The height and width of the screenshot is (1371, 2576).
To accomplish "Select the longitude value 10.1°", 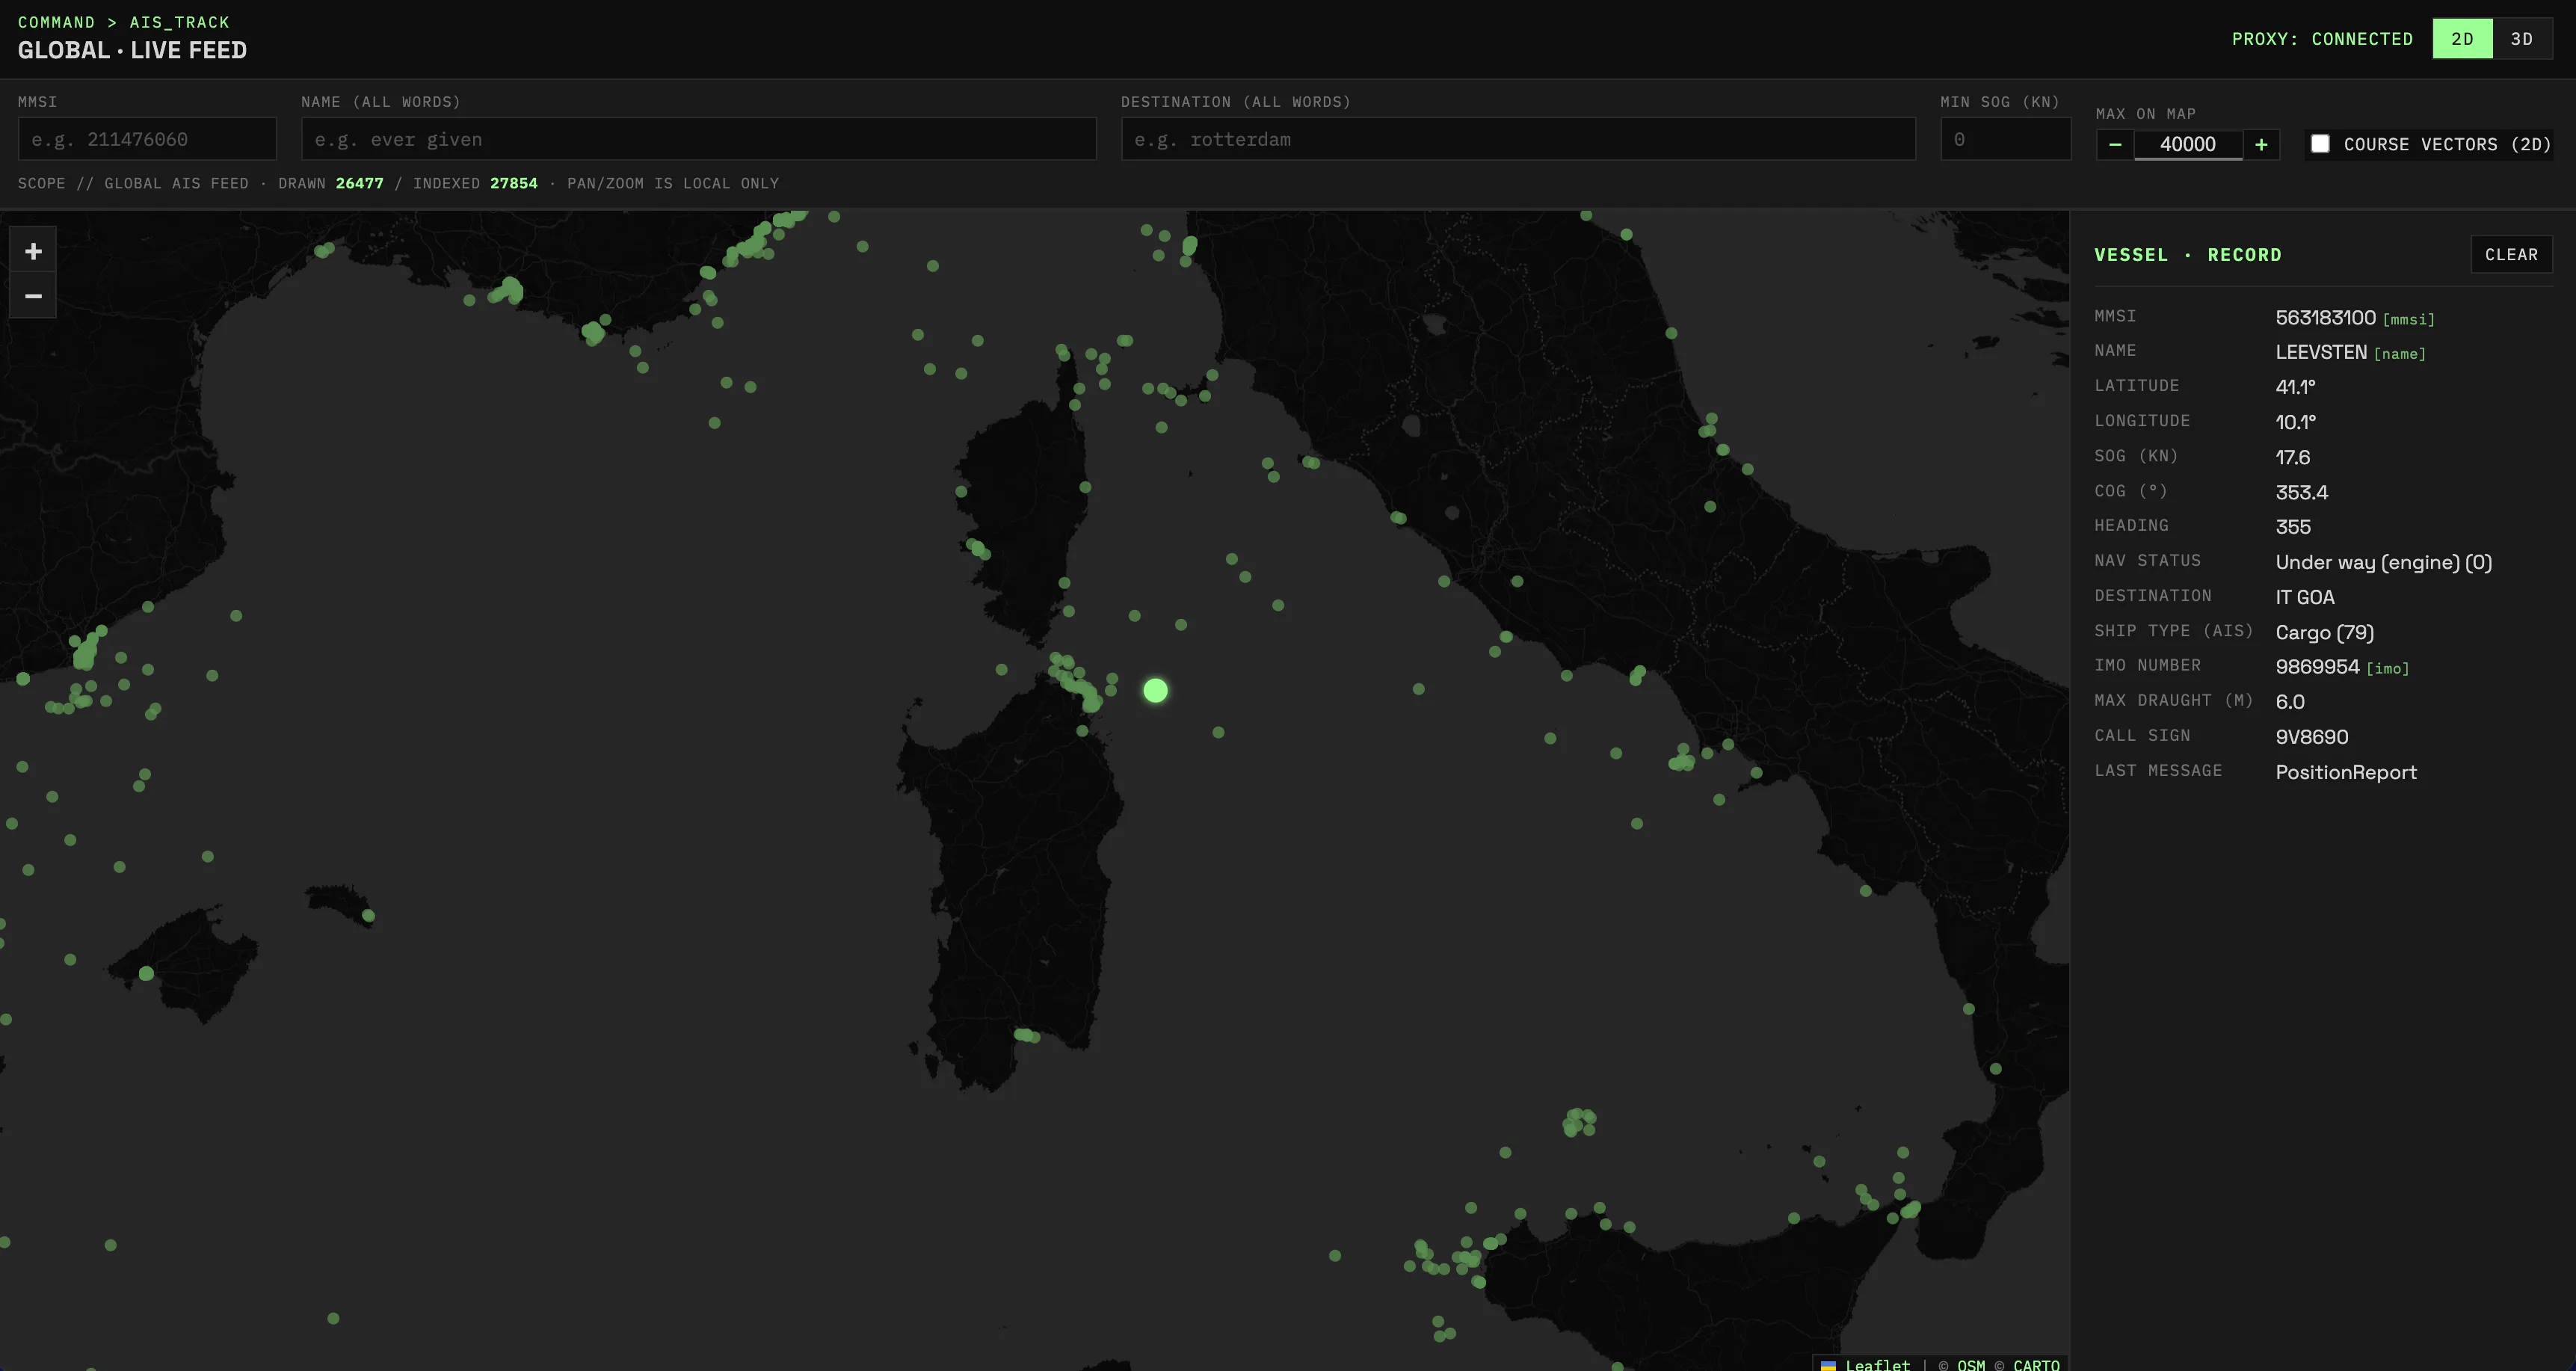I will click(2295, 422).
